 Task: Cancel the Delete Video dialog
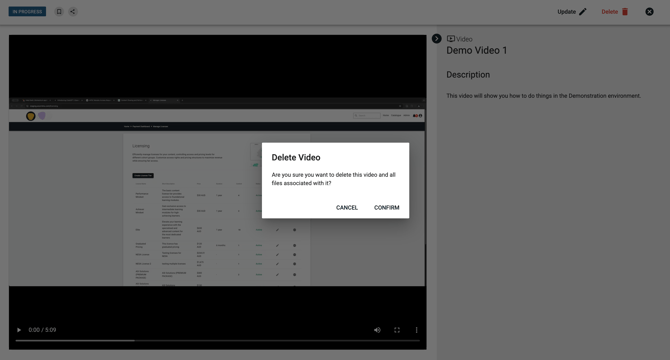pyautogui.click(x=347, y=208)
